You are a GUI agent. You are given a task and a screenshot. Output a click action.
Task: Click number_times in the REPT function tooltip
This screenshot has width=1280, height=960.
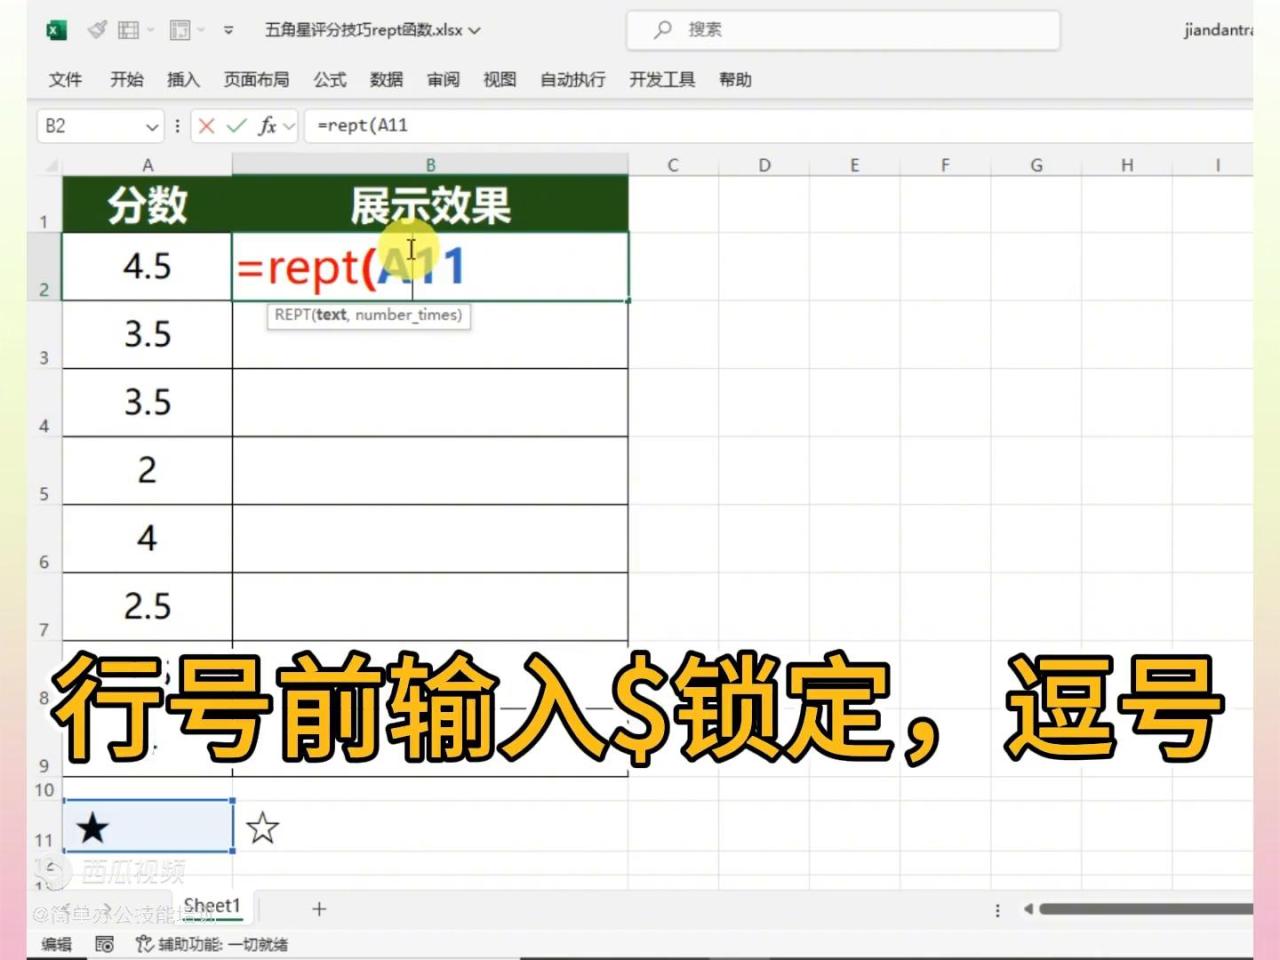[x=408, y=315]
